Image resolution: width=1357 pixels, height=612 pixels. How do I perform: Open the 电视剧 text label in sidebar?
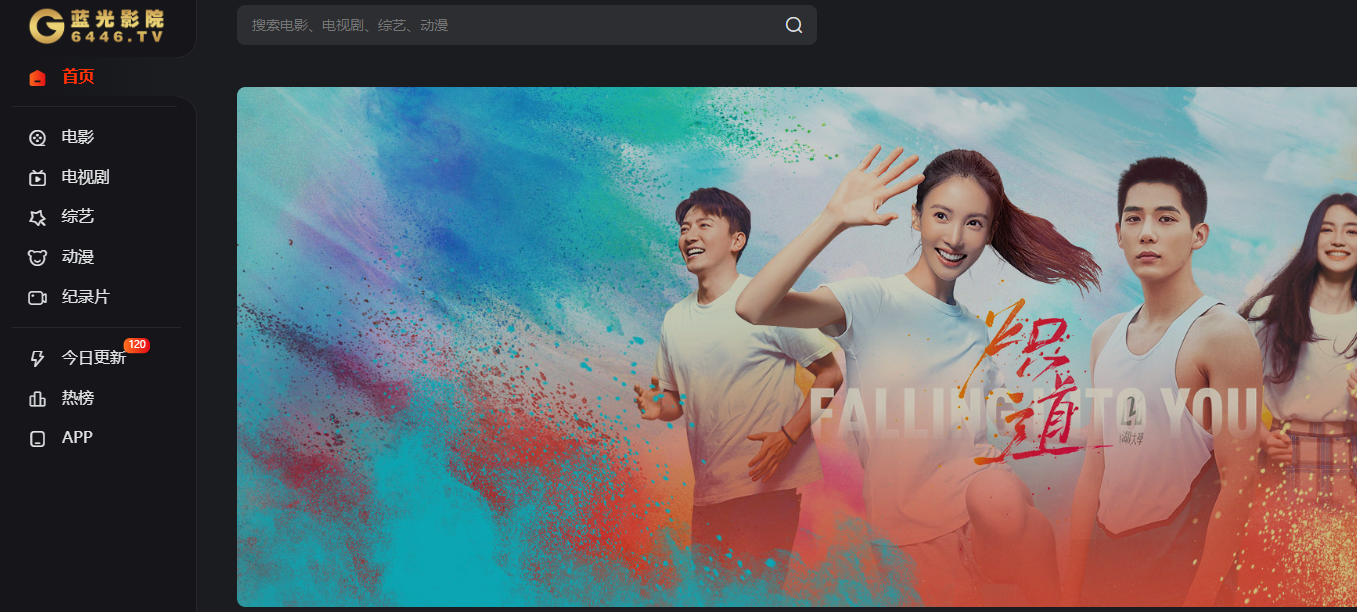(x=85, y=177)
